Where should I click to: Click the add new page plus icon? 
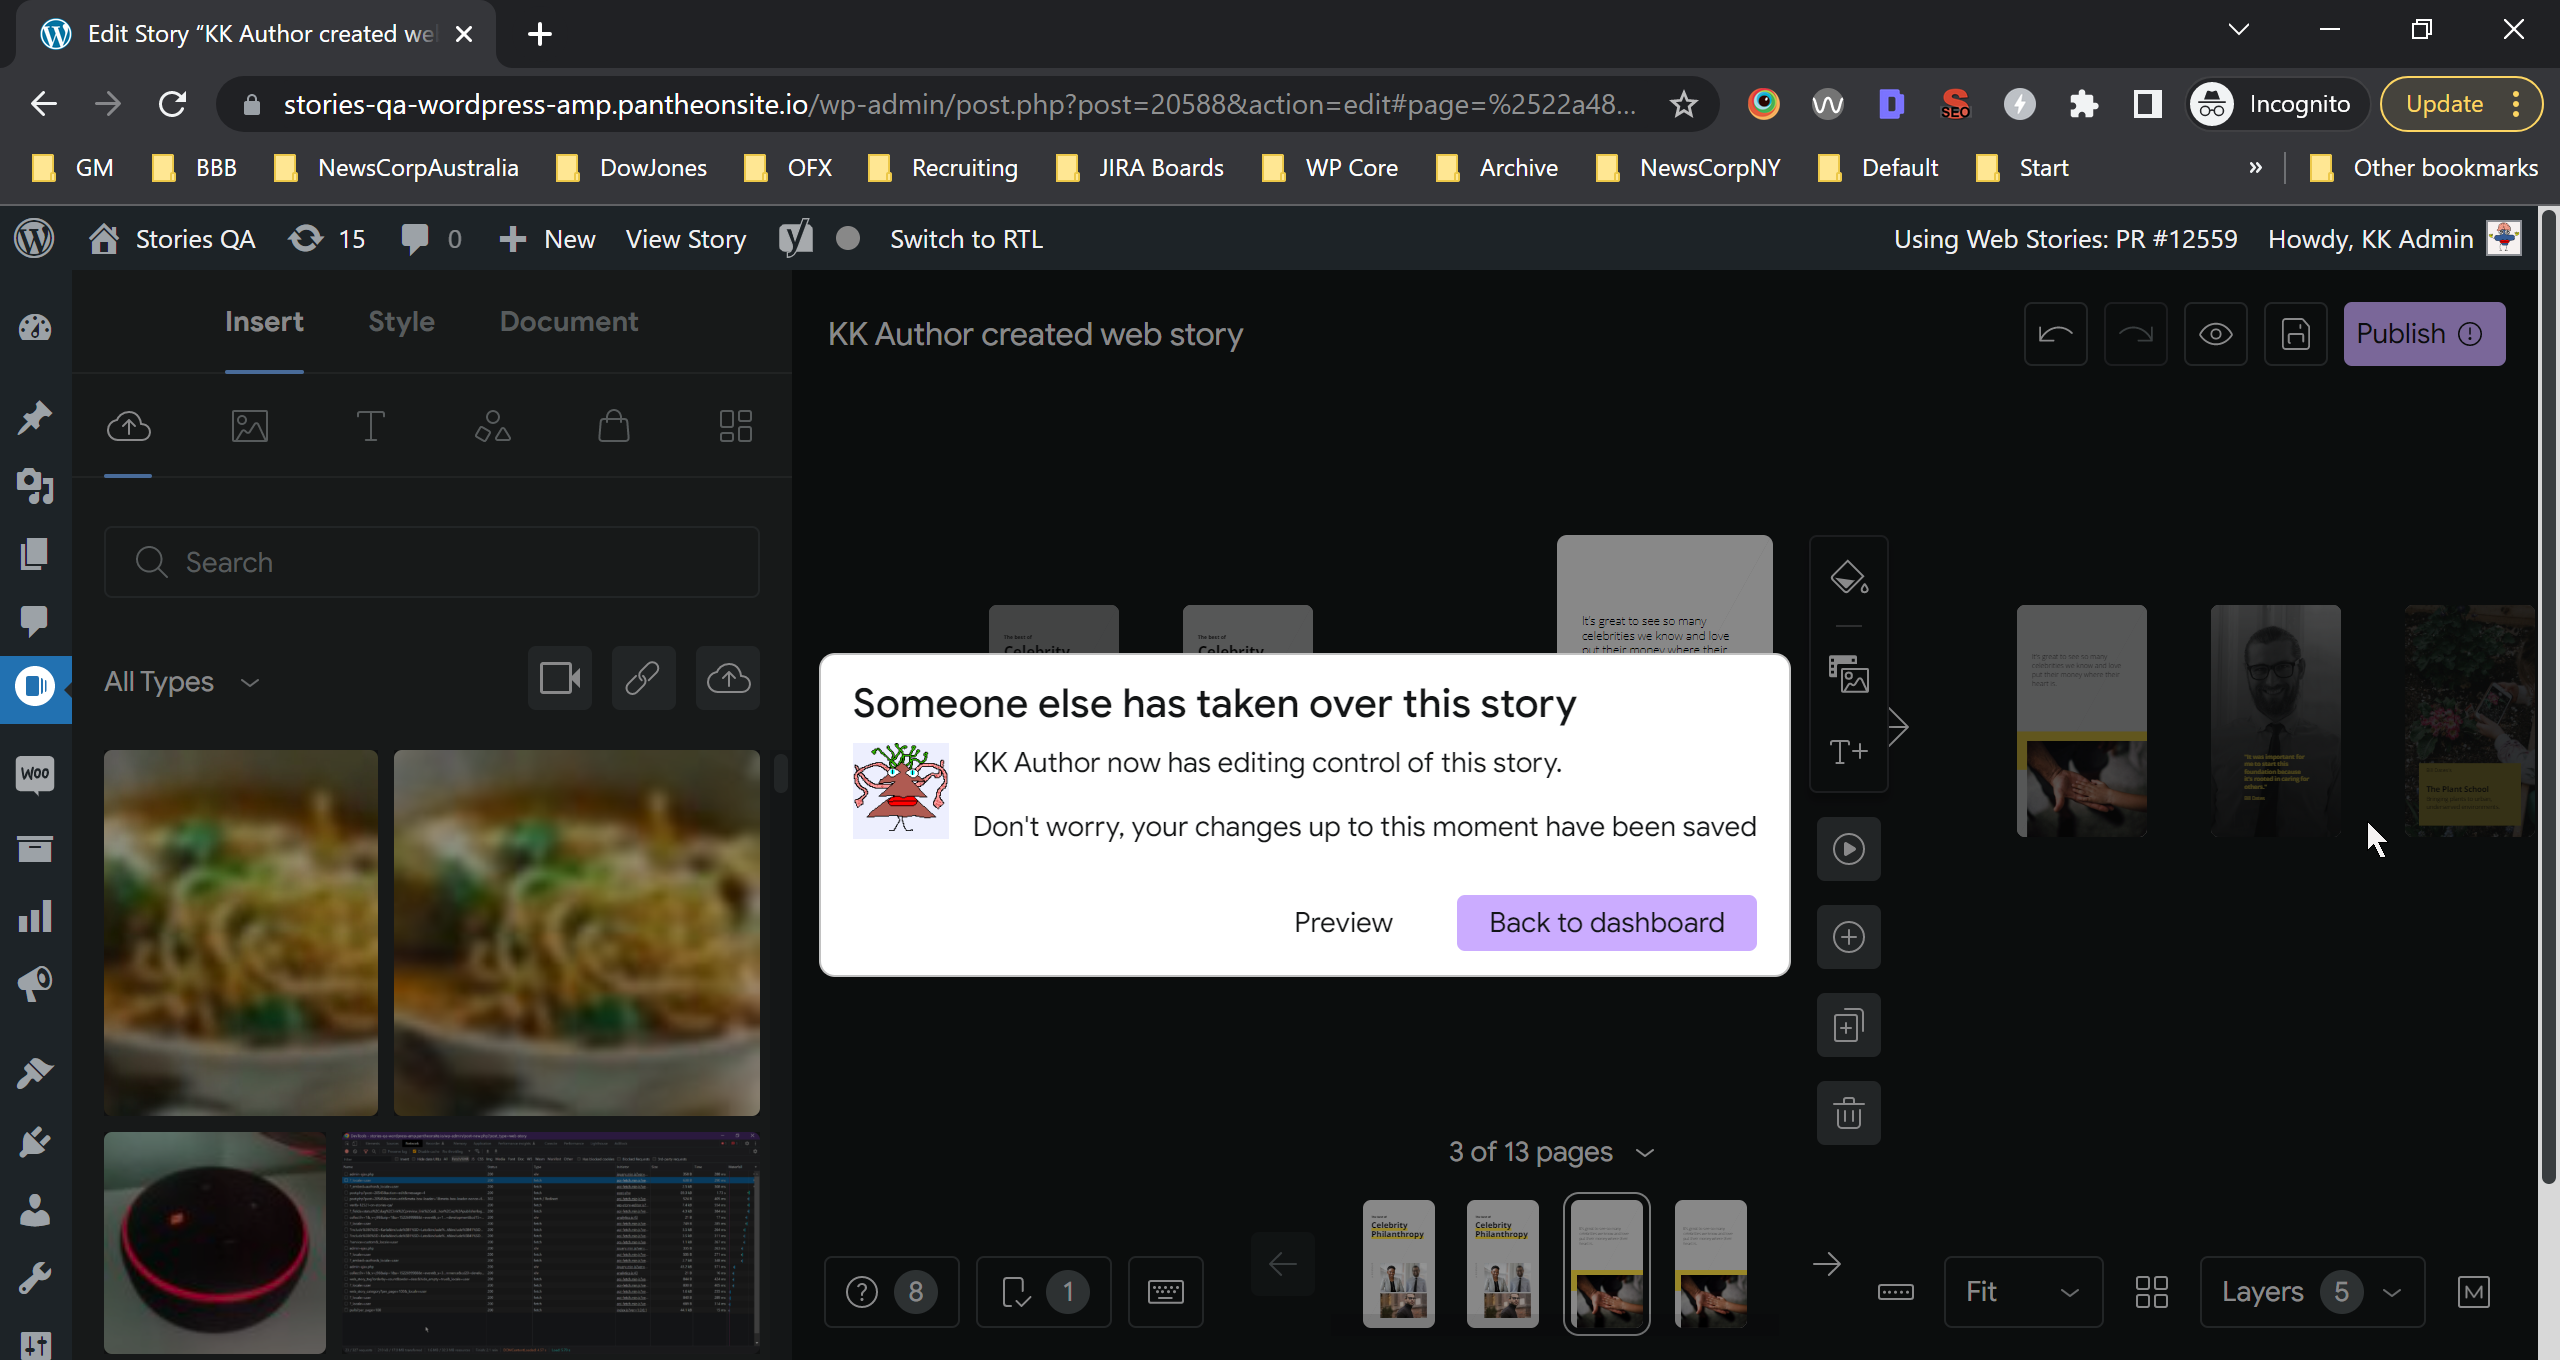[1849, 937]
